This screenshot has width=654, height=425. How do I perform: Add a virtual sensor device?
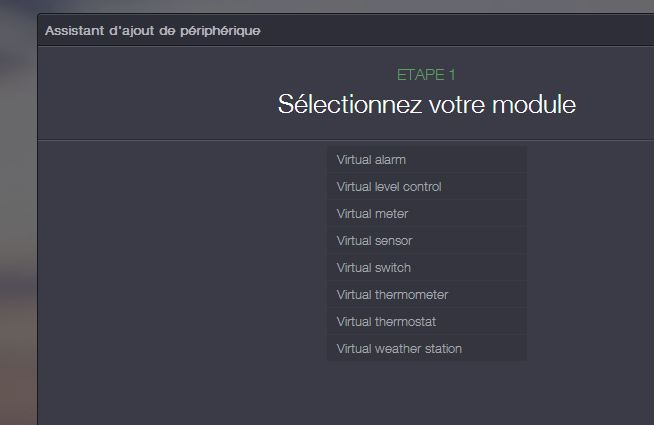coord(426,241)
